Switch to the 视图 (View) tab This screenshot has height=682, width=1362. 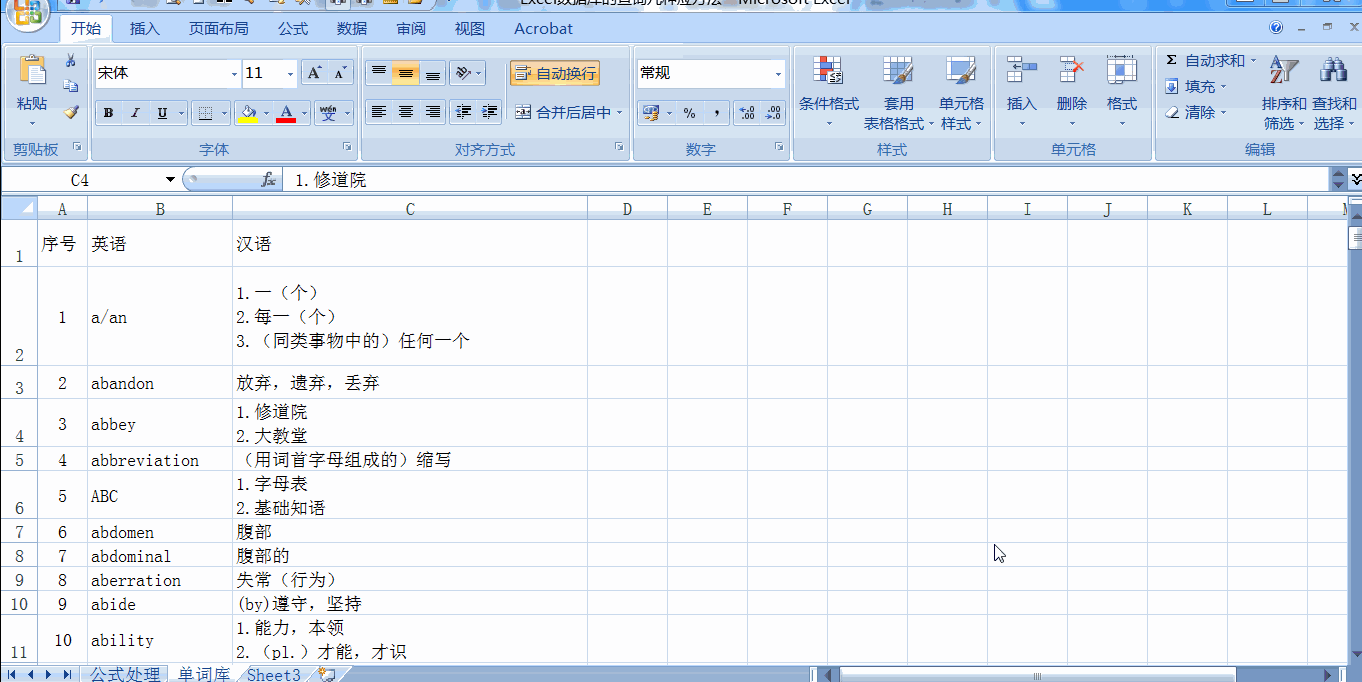470,28
